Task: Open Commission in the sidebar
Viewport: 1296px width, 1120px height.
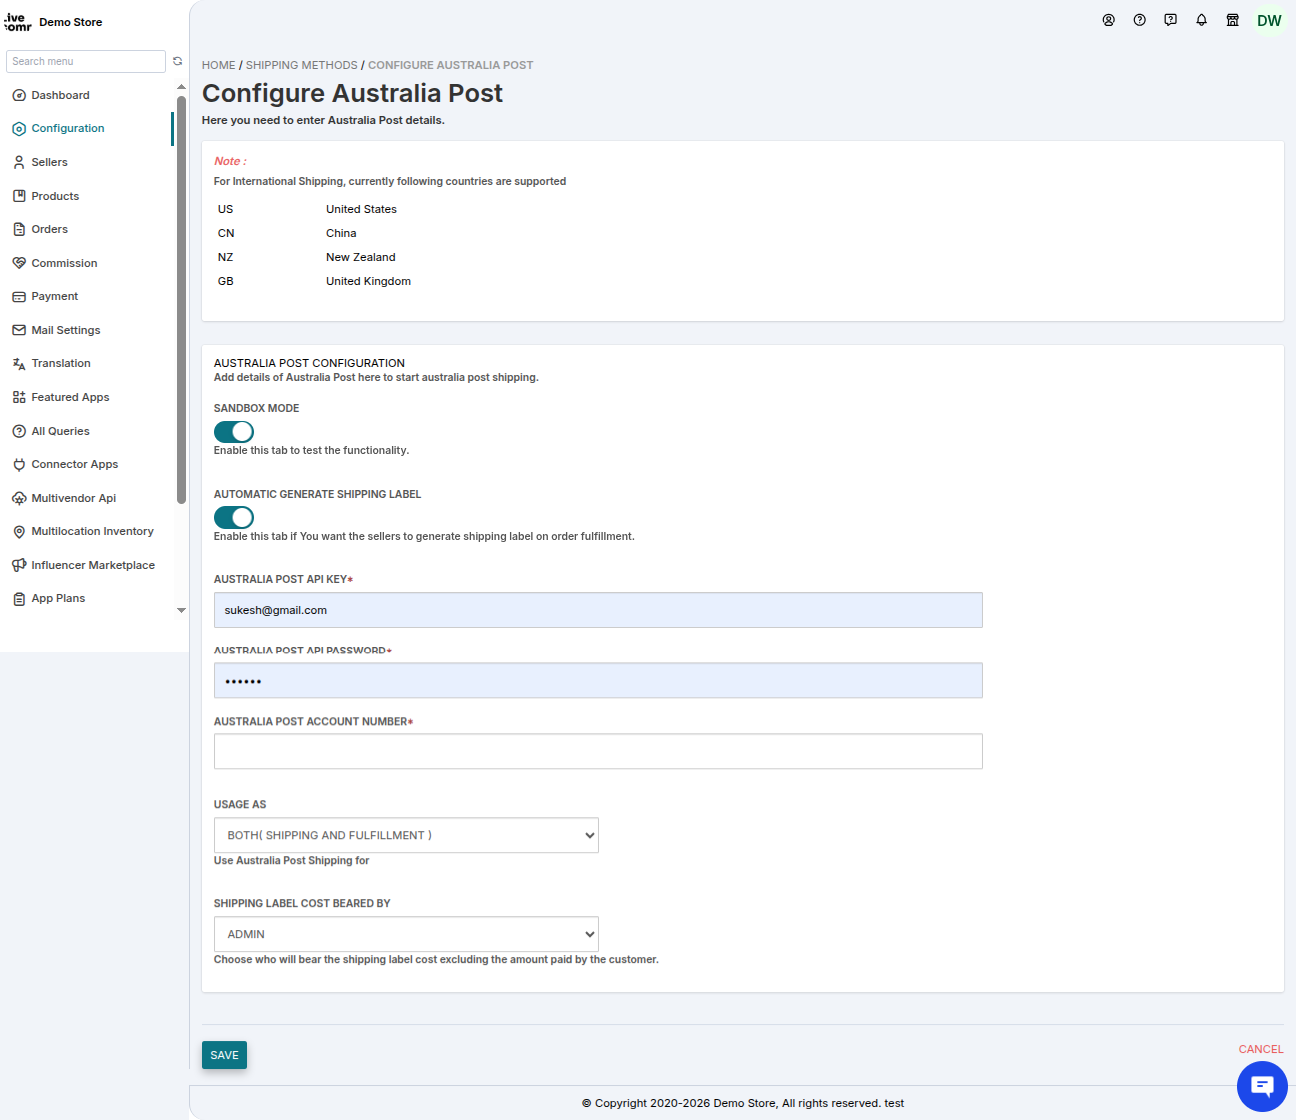Action: (x=64, y=263)
